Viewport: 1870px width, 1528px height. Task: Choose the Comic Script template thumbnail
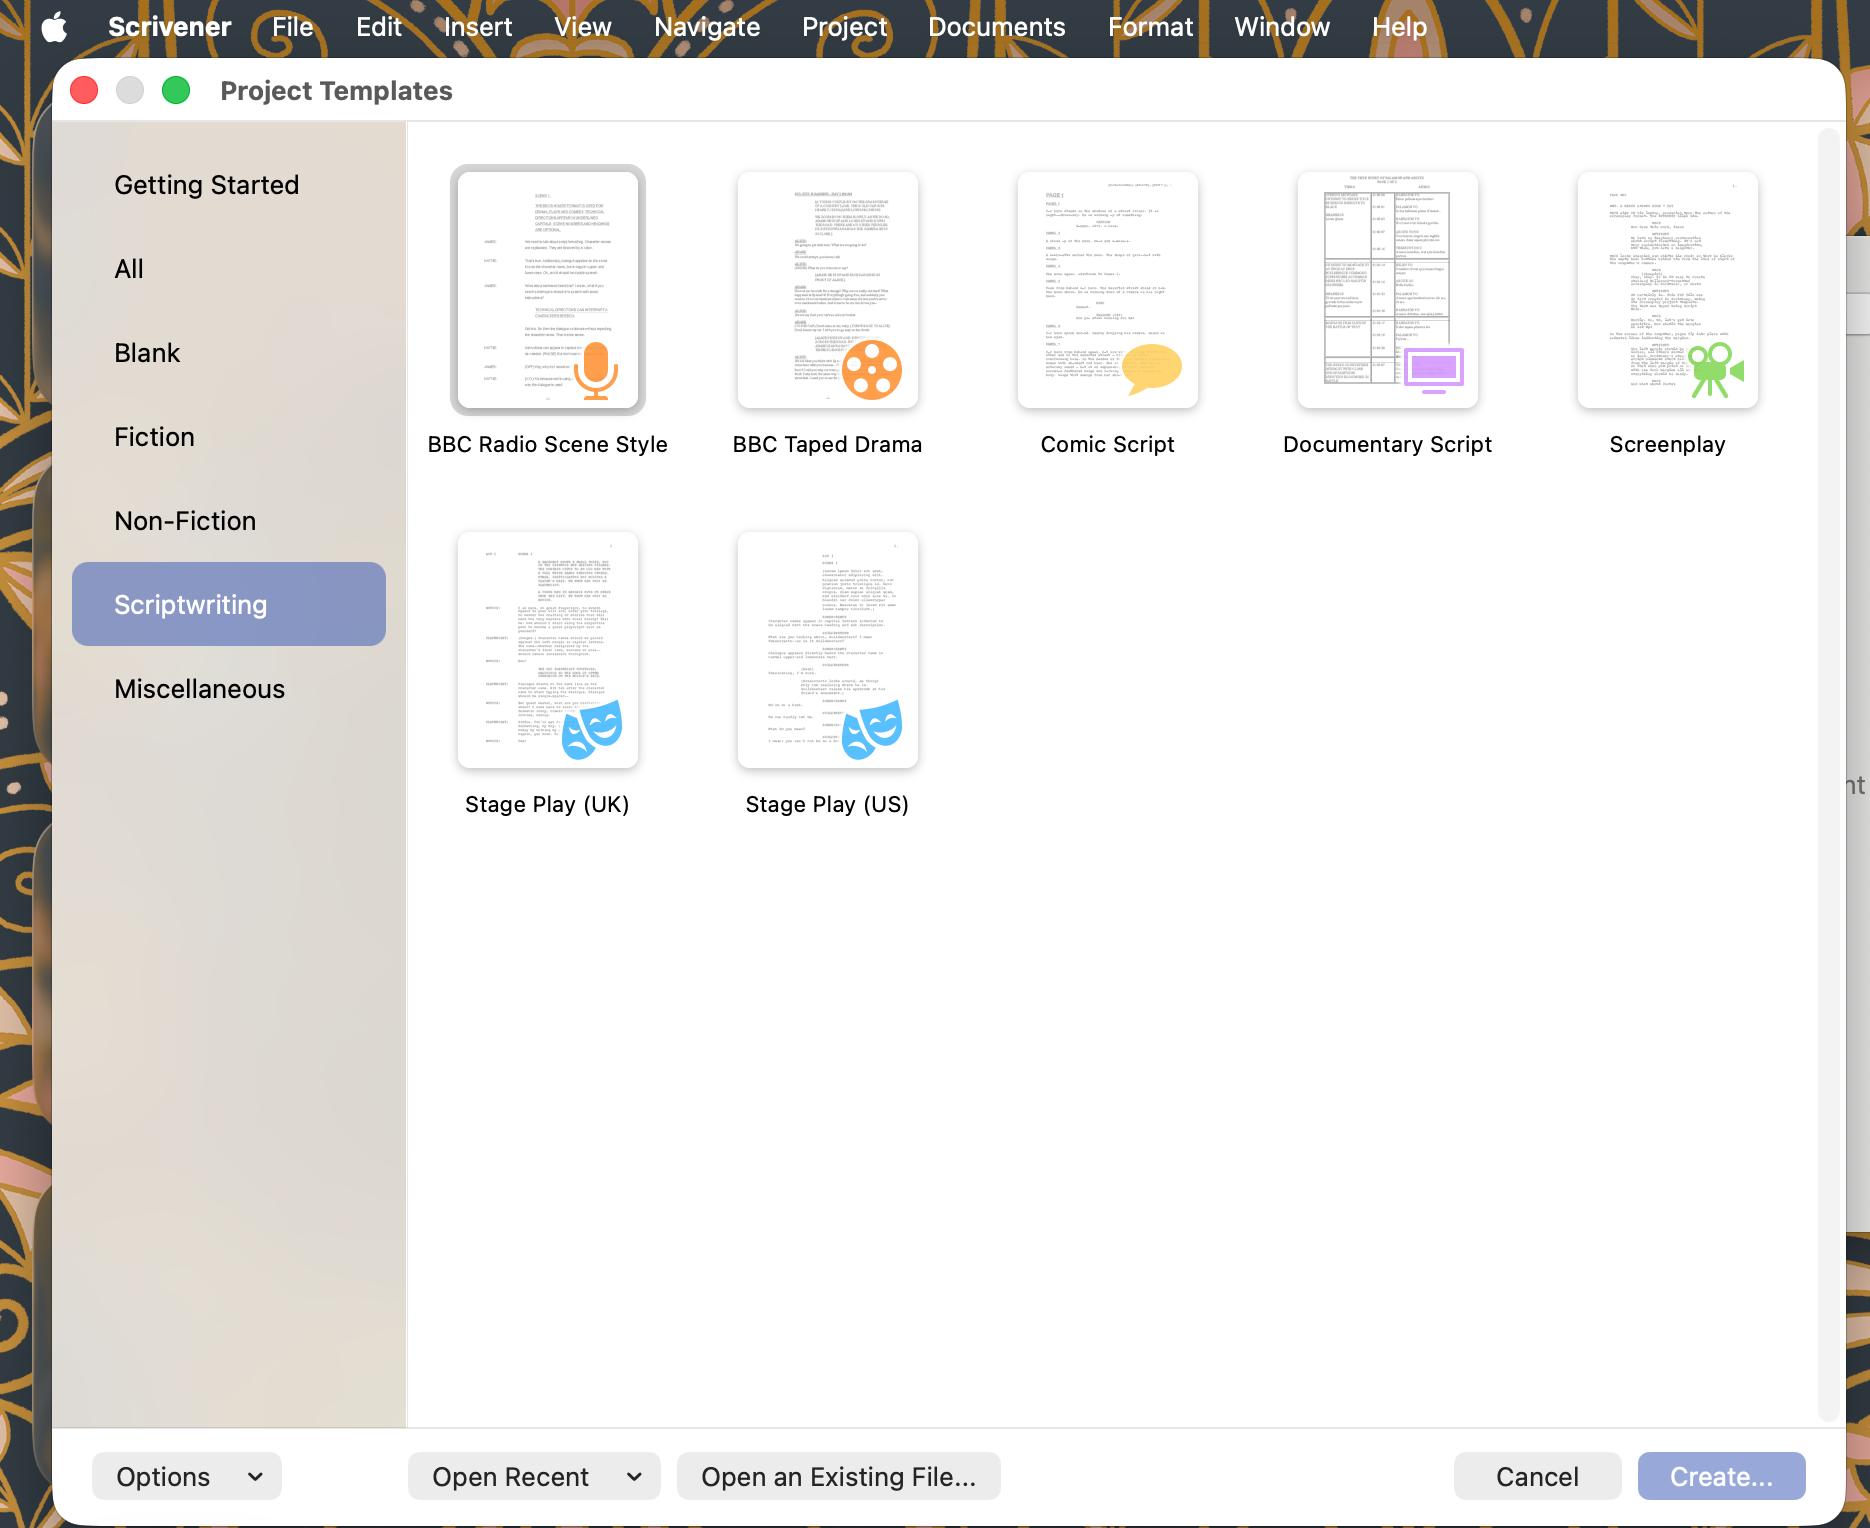(x=1108, y=290)
